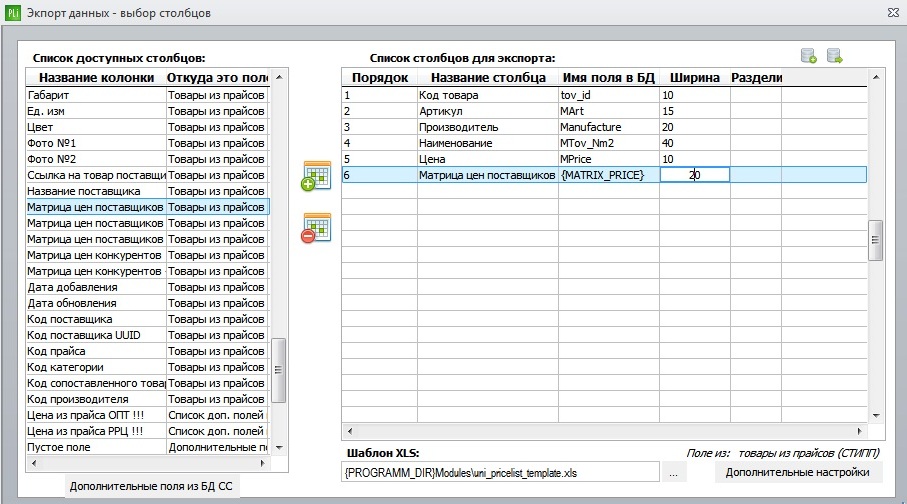Select Цена из прайса ОПТ !!! row
This screenshot has width=907, height=504.
click(x=148, y=415)
